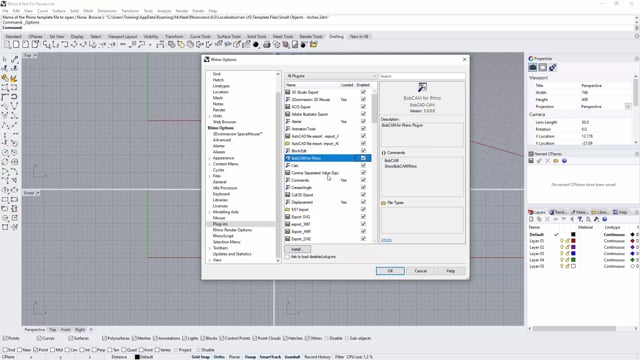Expand the Modeling Aids tree node
This screenshot has height=360, width=640.
[210, 212]
